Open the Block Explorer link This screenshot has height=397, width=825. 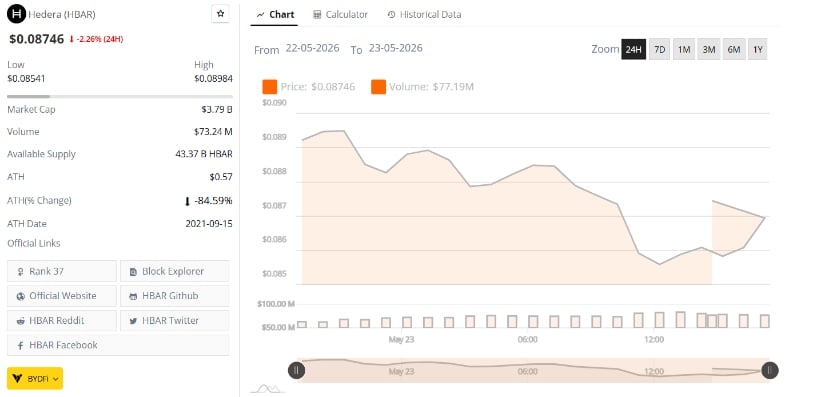pyautogui.click(x=175, y=272)
